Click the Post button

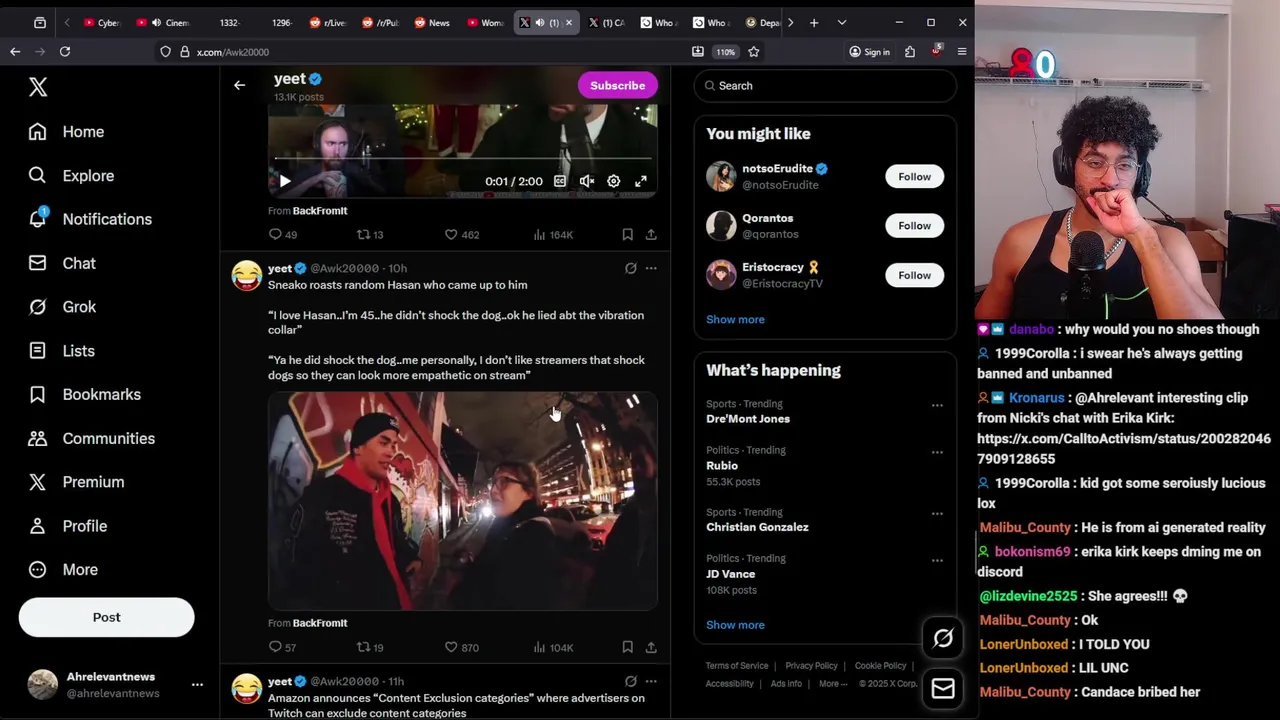[x=106, y=617]
